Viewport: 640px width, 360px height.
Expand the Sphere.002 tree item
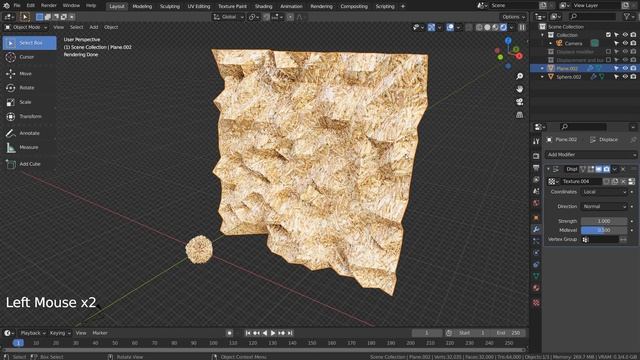coord(542,77)
